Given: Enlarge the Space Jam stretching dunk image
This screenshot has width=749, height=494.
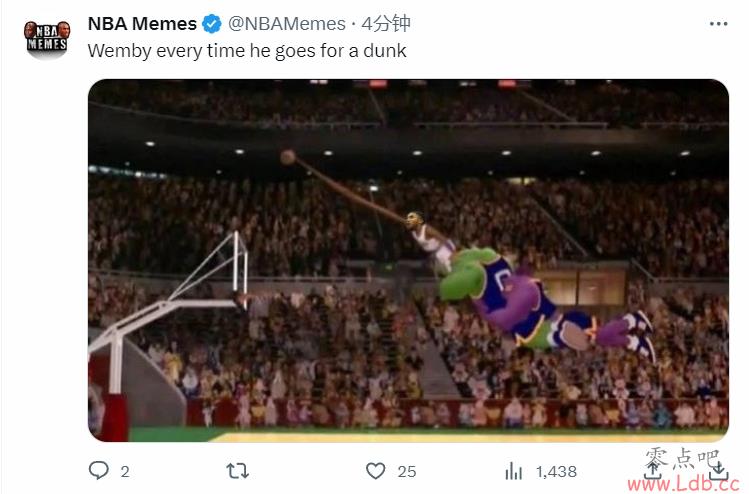Looking at the screenshot, I should [408, 260].
